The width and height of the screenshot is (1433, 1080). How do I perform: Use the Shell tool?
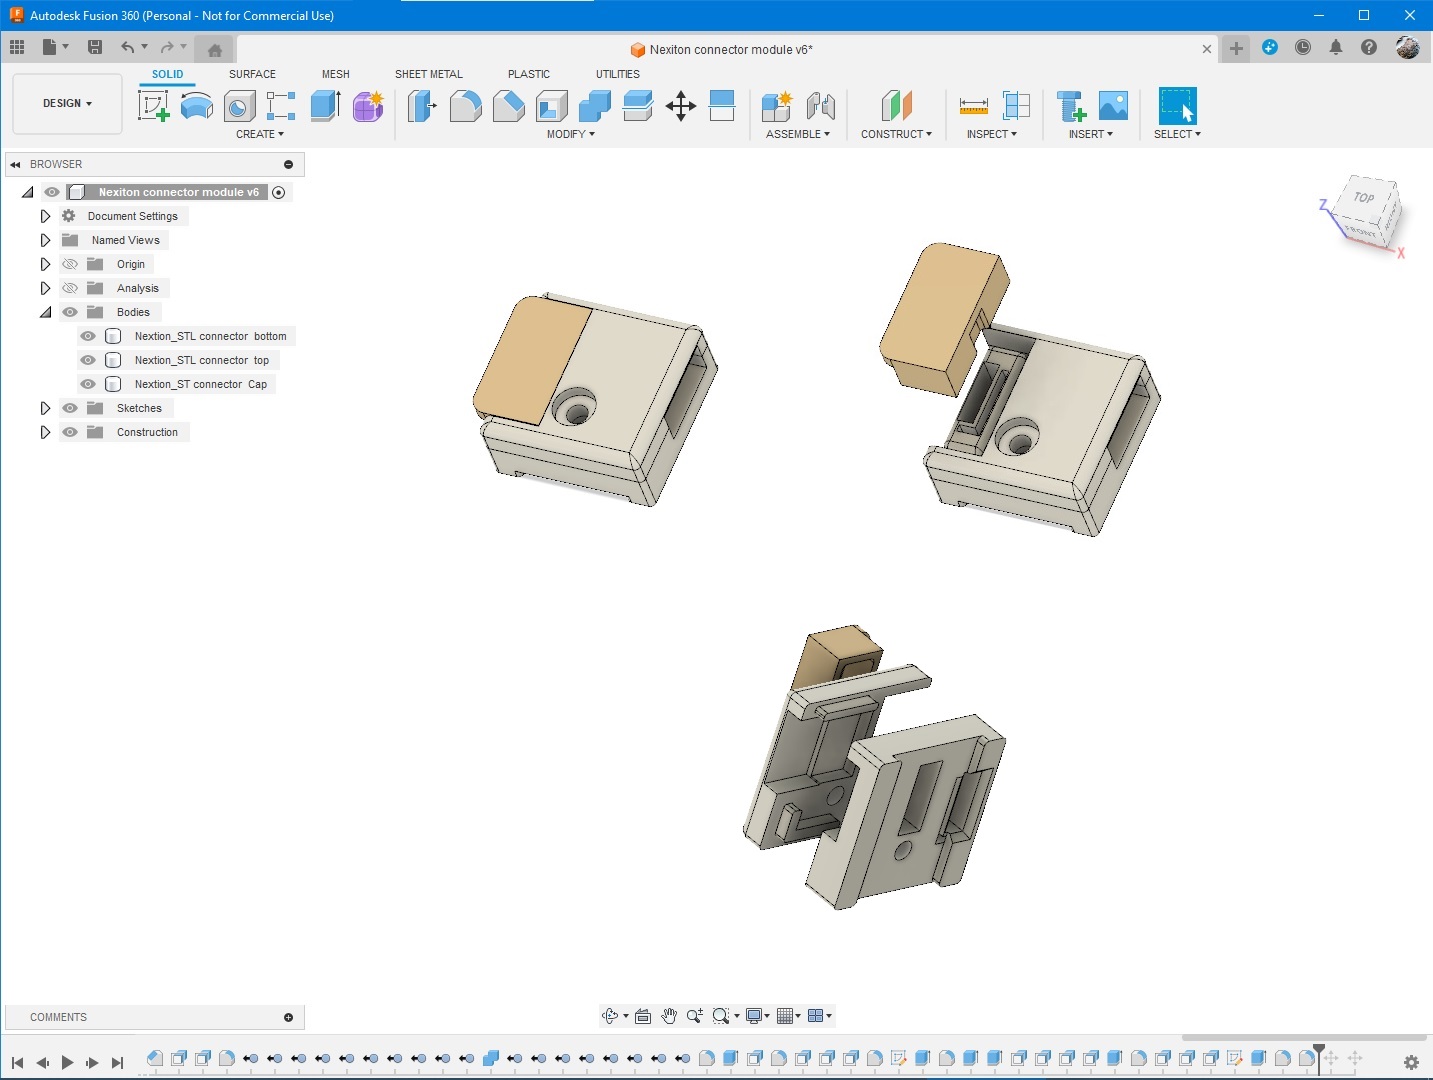coord(551,105)
